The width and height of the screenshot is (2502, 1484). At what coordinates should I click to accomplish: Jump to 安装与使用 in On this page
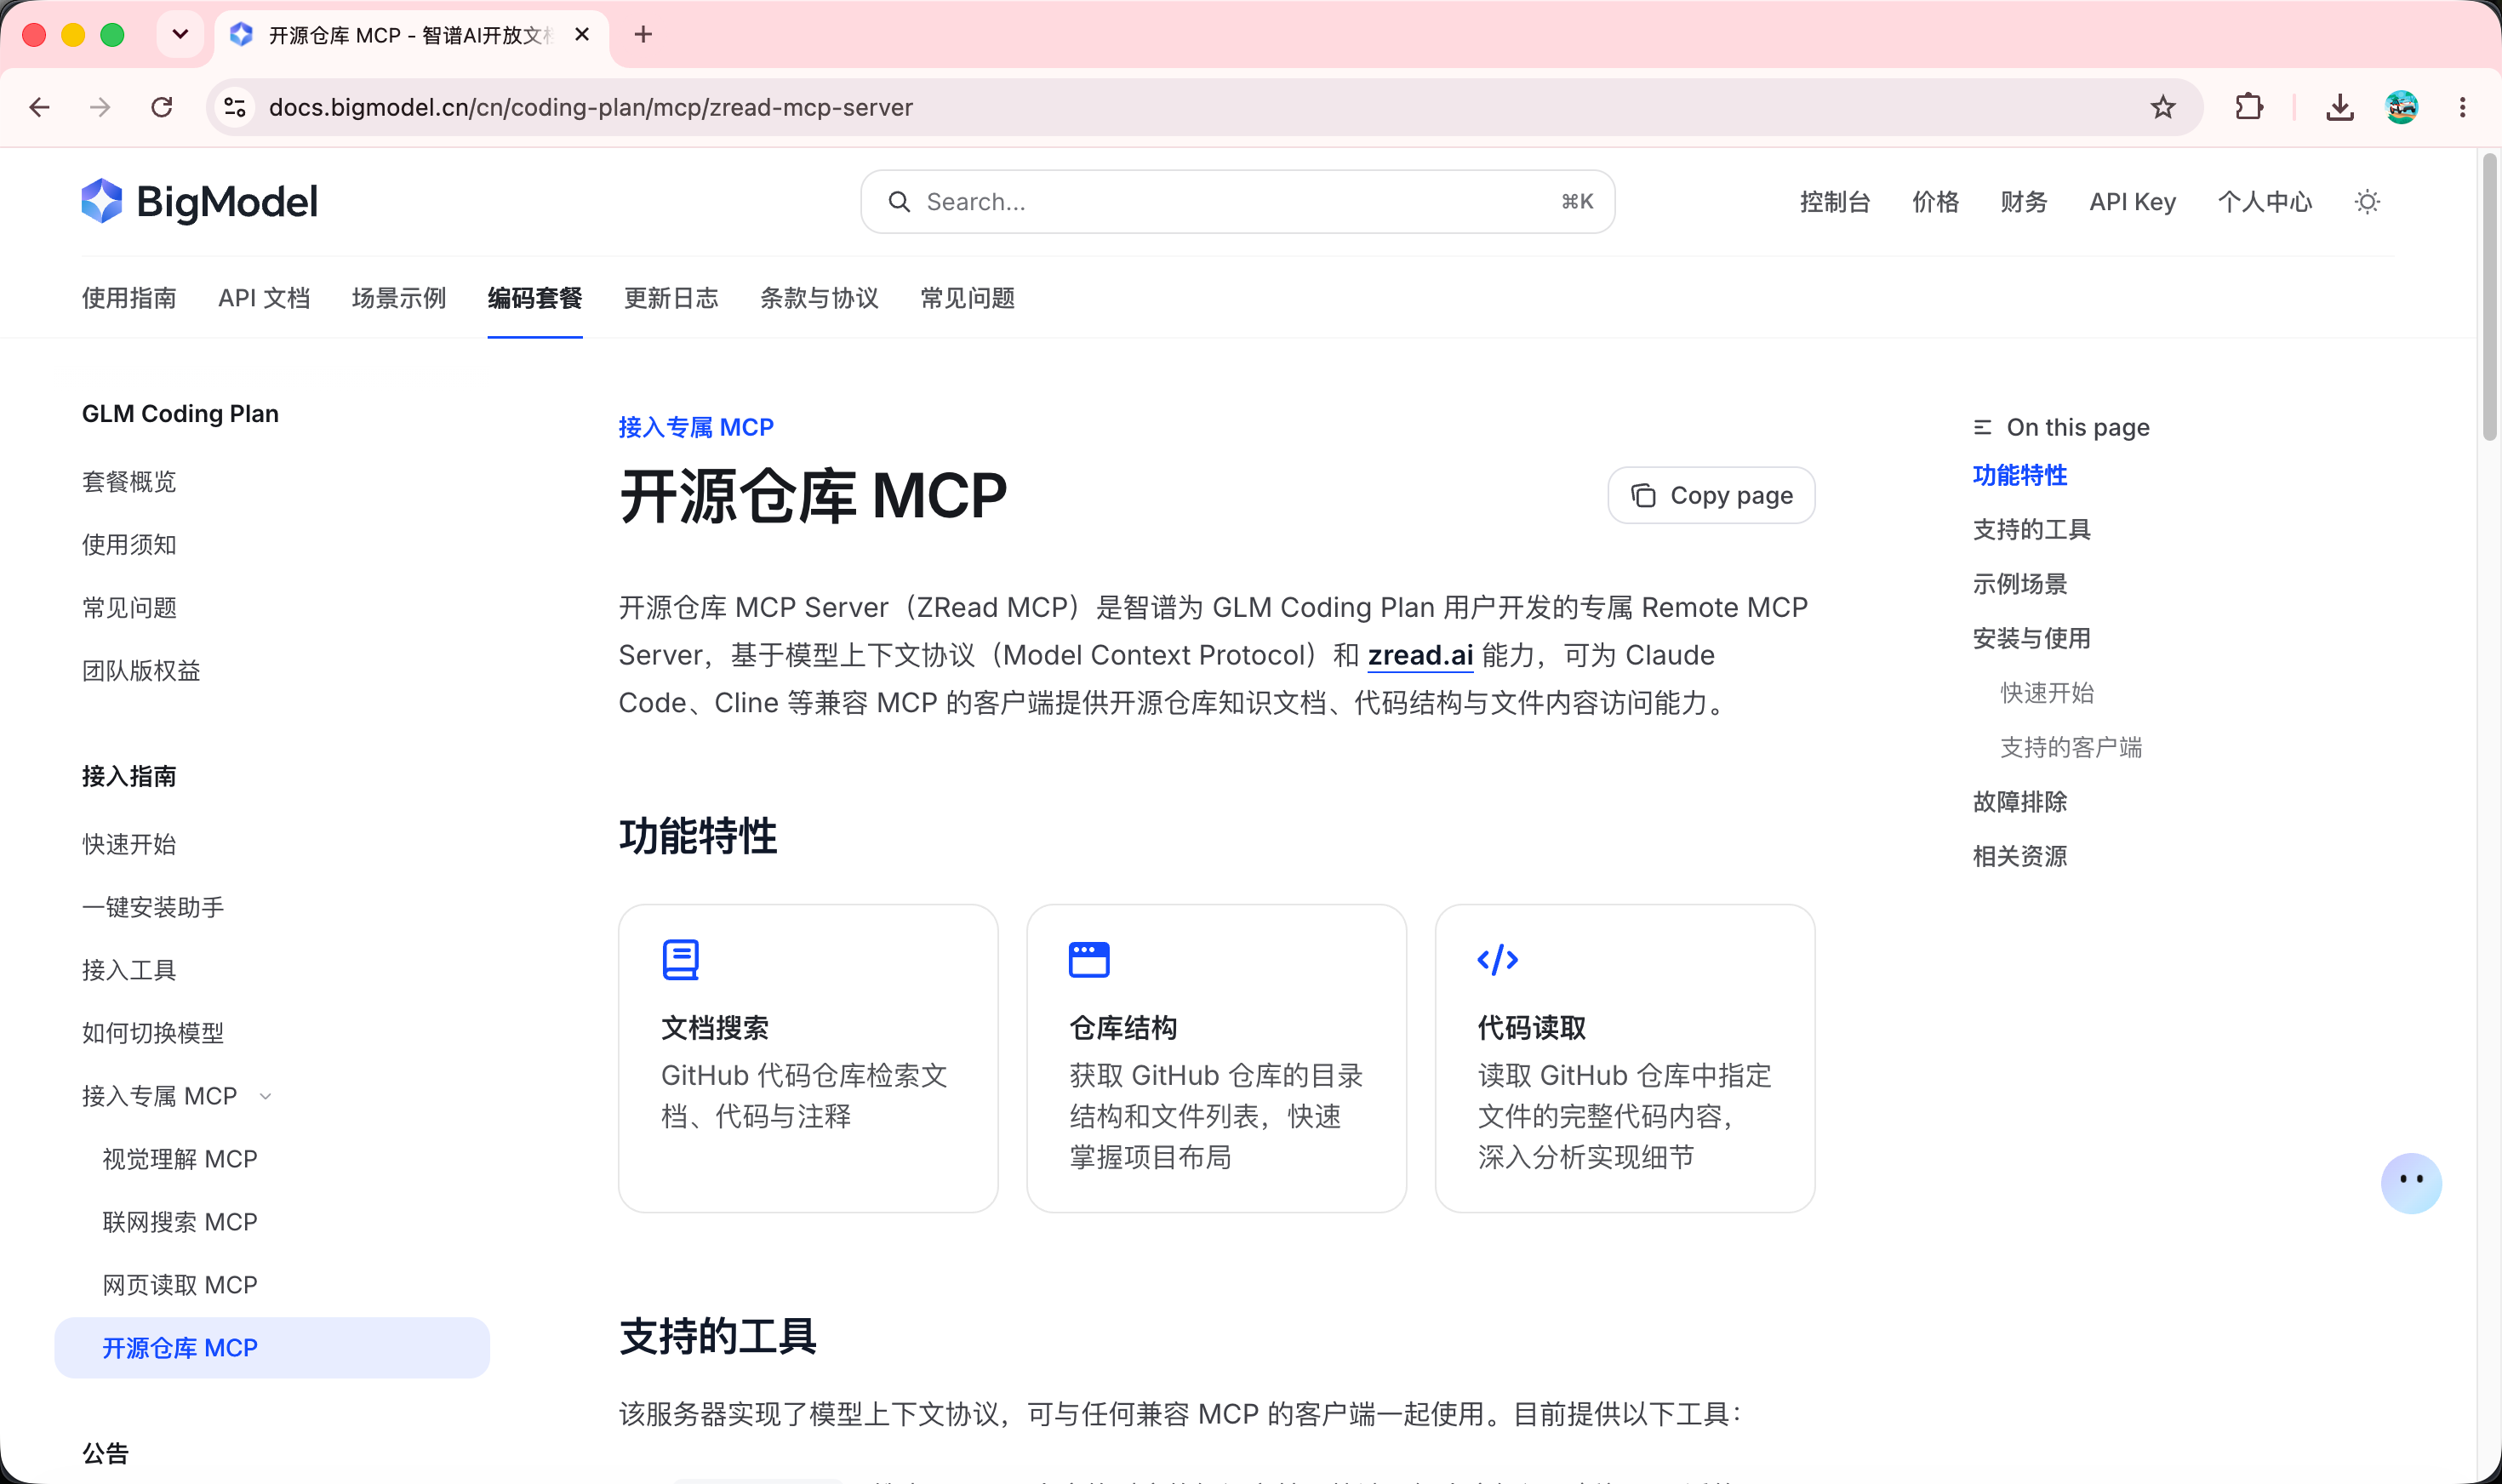tap(2031, 639)
